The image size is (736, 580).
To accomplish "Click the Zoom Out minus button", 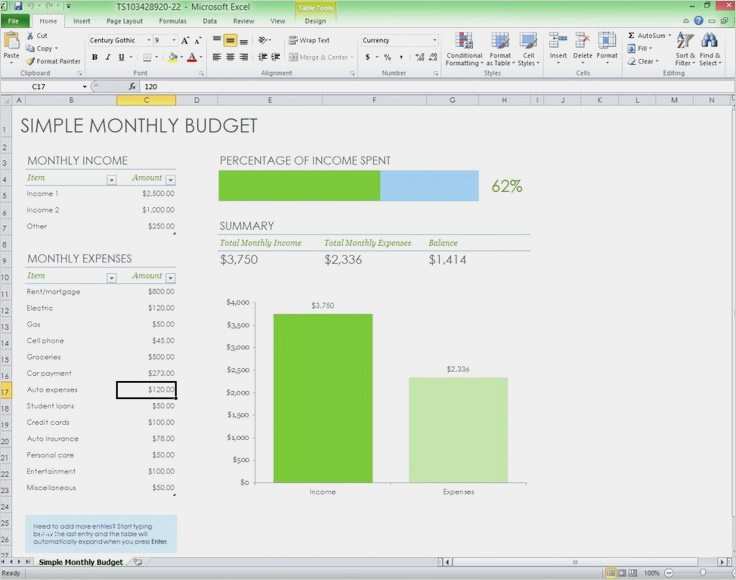I will 668,572.
